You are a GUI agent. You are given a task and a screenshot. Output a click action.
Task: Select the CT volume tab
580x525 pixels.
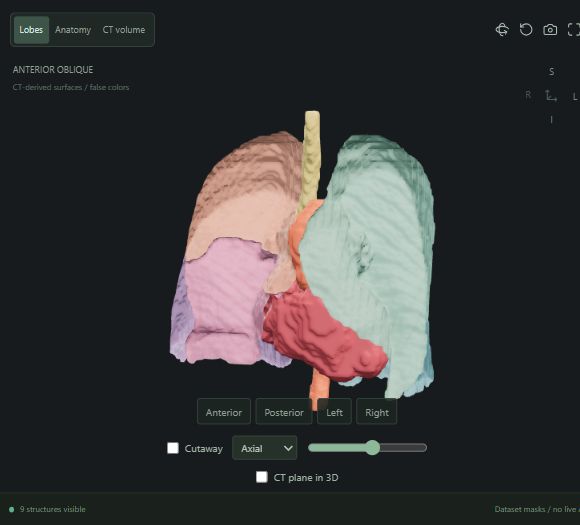tap(124, 30)
